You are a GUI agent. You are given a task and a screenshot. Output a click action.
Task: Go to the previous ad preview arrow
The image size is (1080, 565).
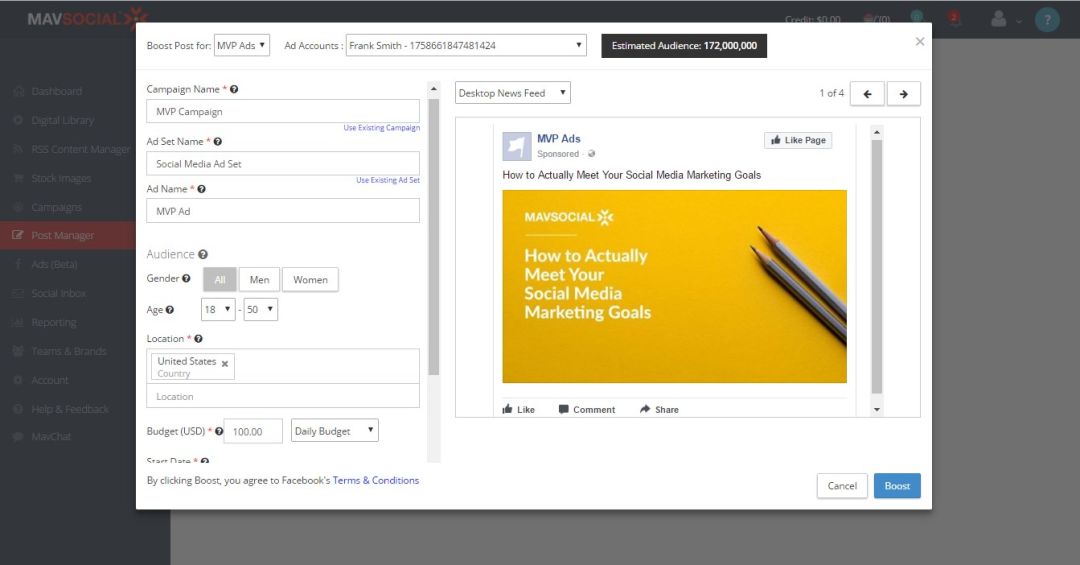tap(867, 94)
